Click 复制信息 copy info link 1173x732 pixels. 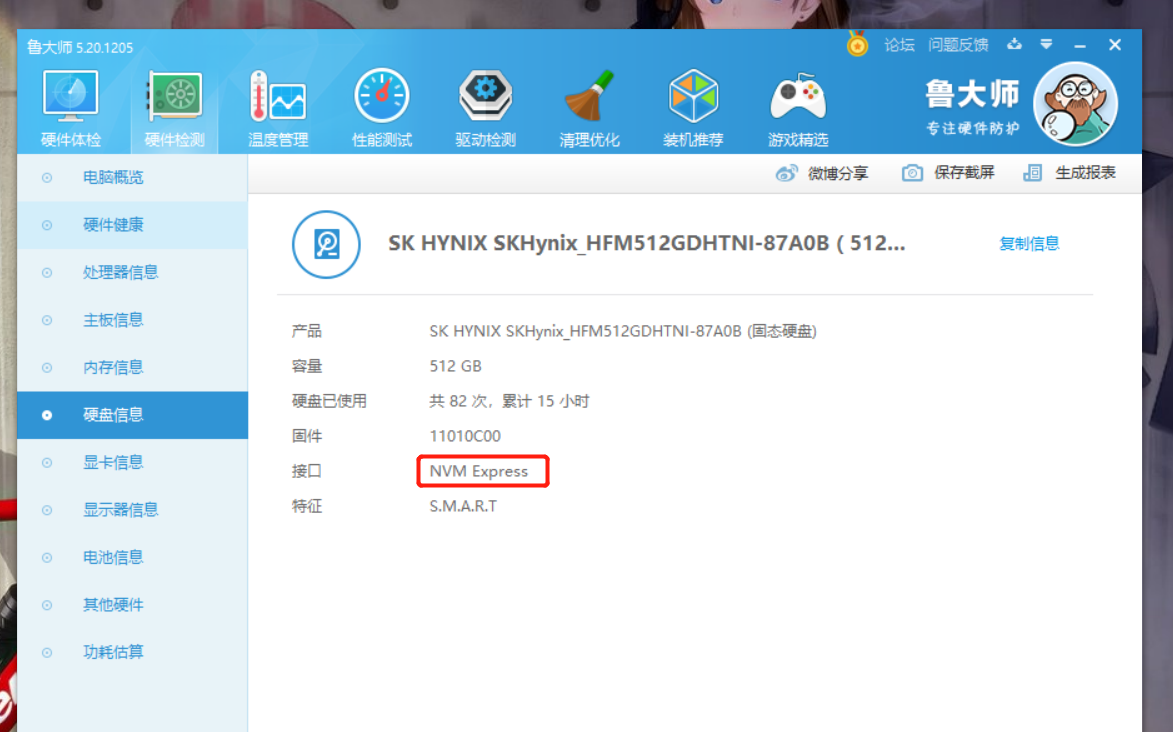tap(1029, 243)
